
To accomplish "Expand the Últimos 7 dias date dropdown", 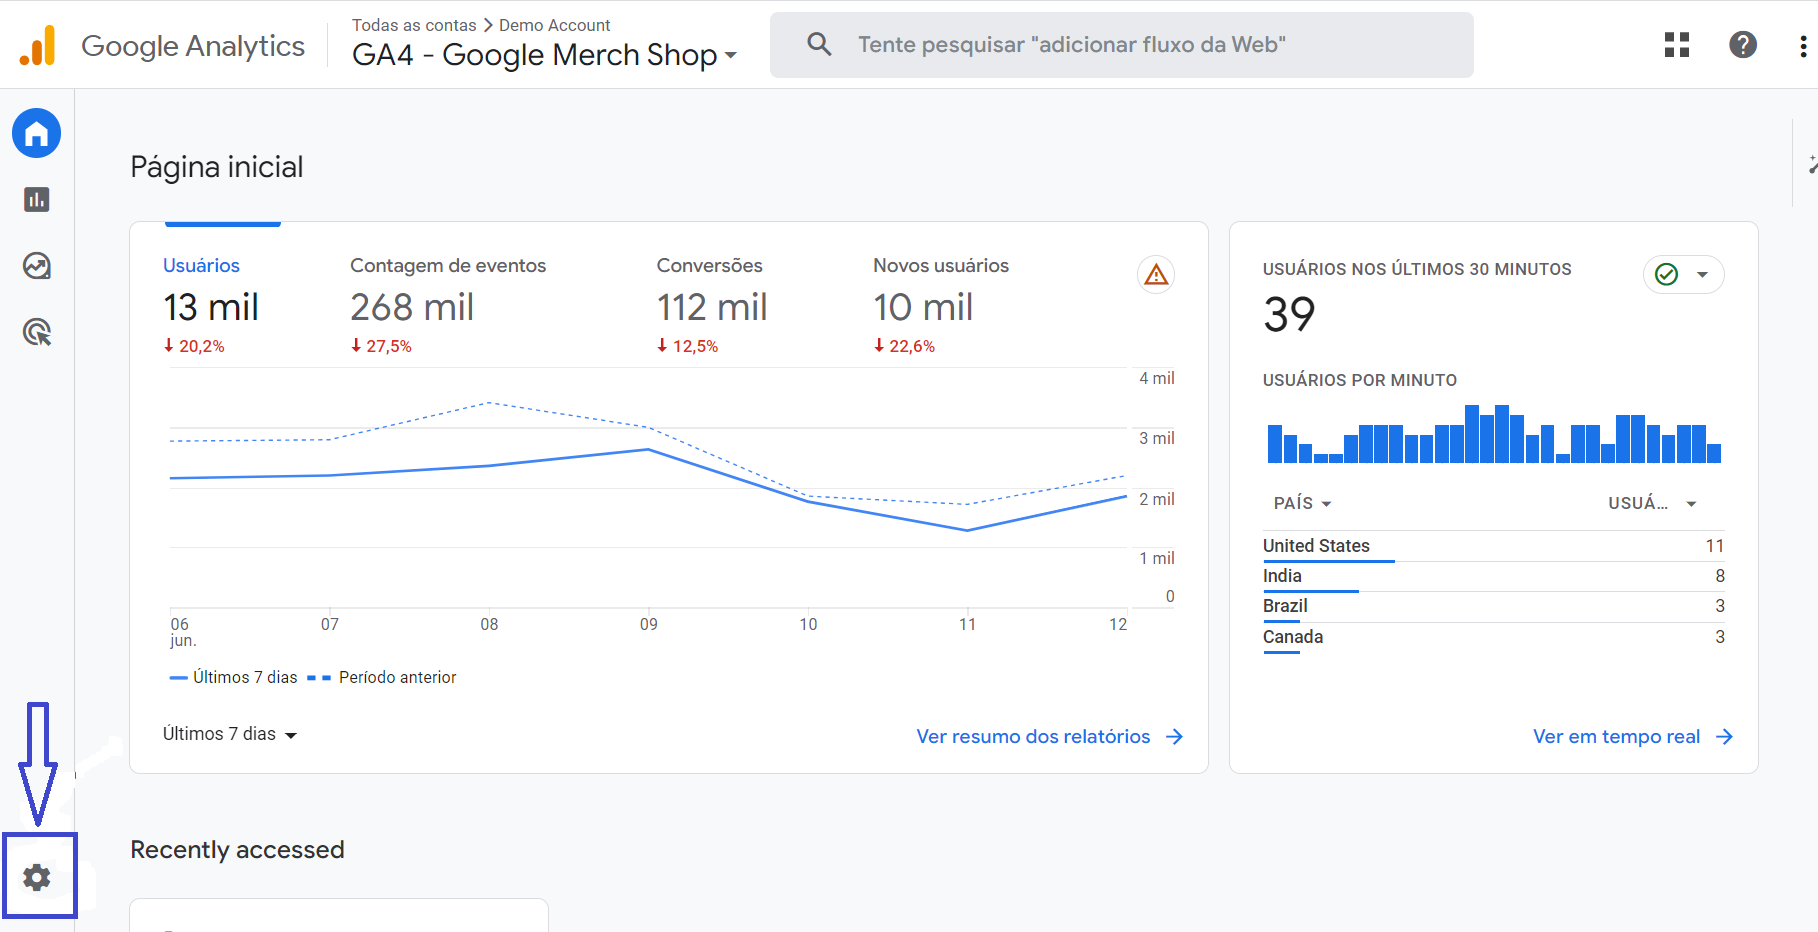I will pyautogui.click(x=230, y=734).
